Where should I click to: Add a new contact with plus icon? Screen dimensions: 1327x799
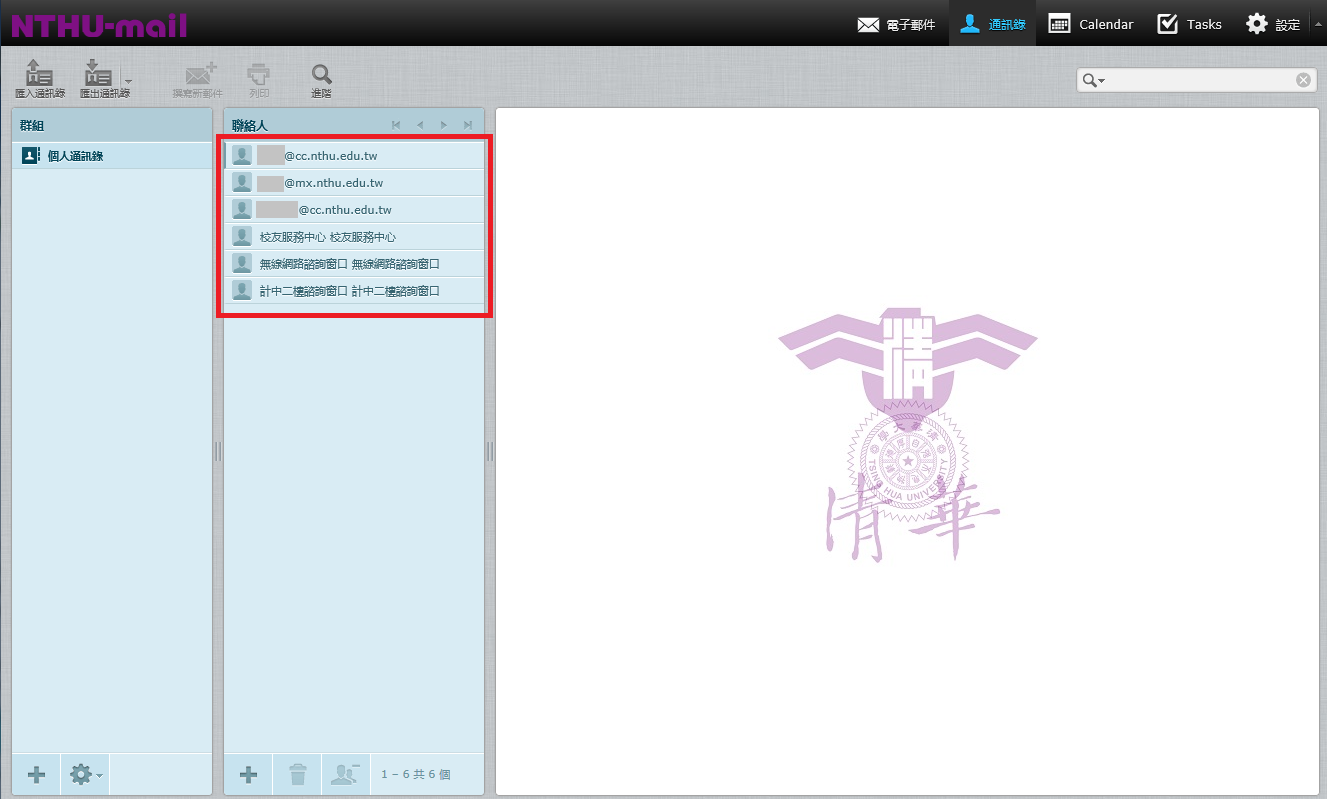coord(248,774)
